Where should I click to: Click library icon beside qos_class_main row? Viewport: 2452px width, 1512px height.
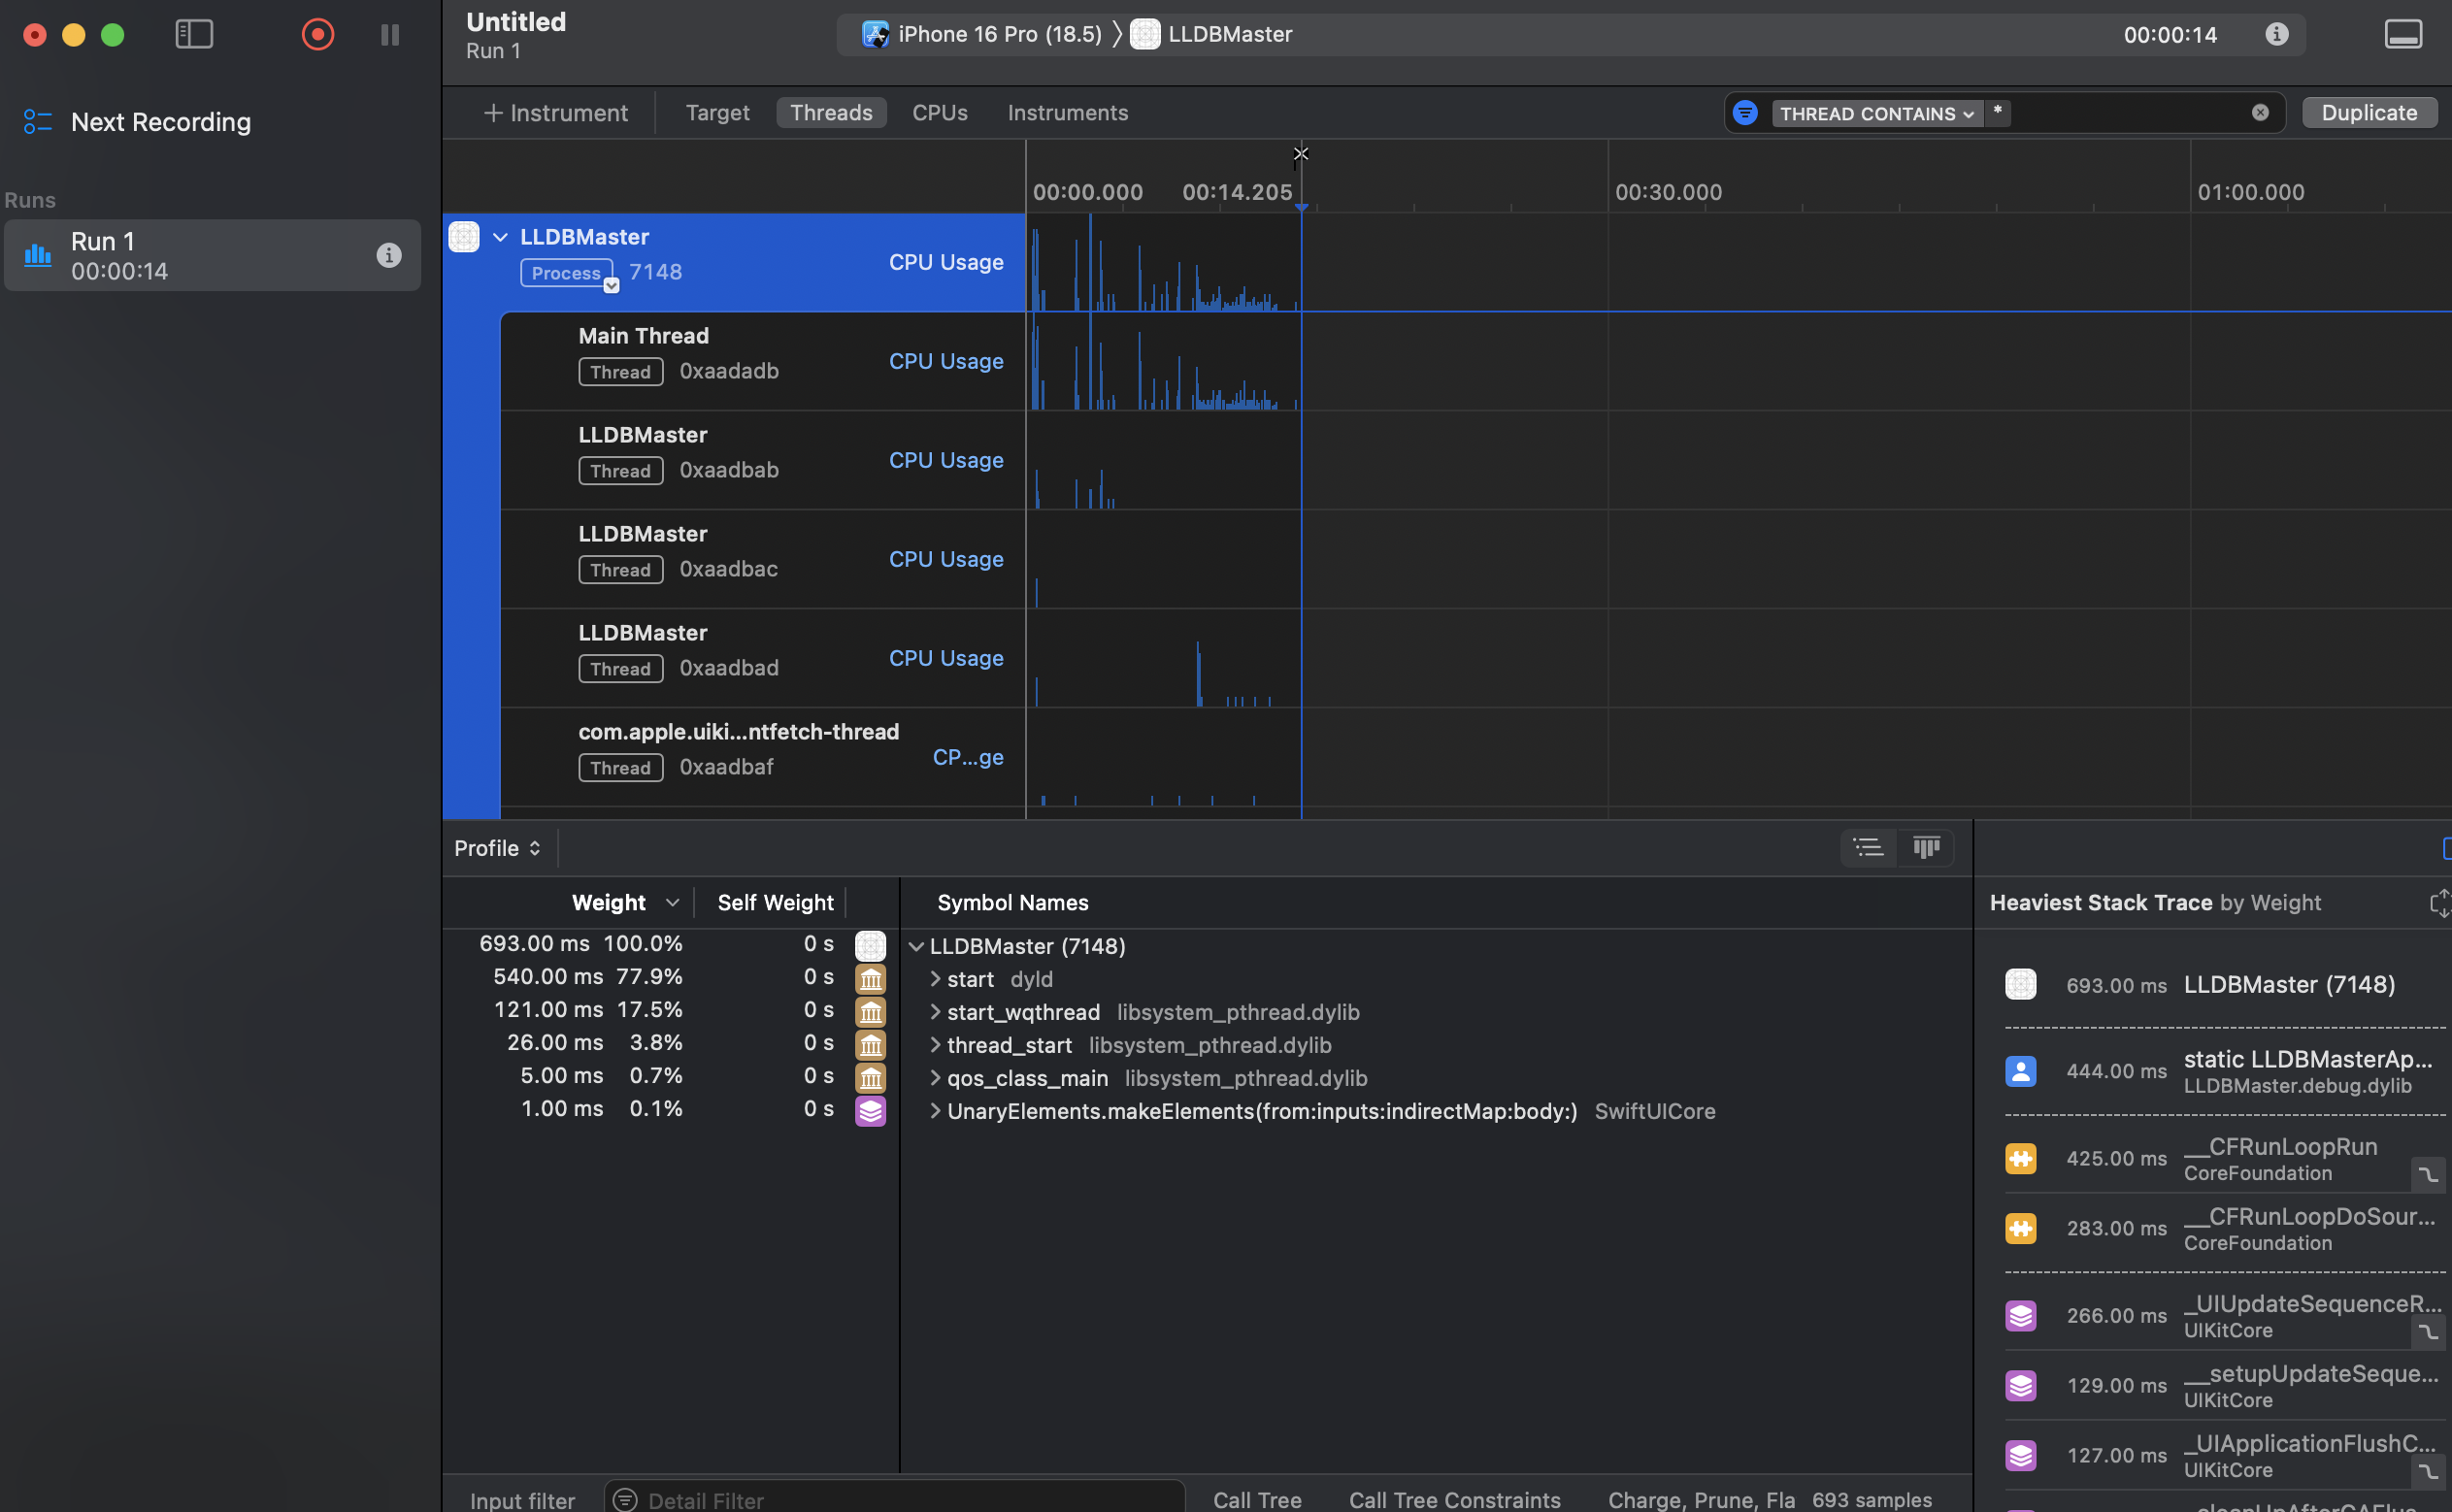870,1078
